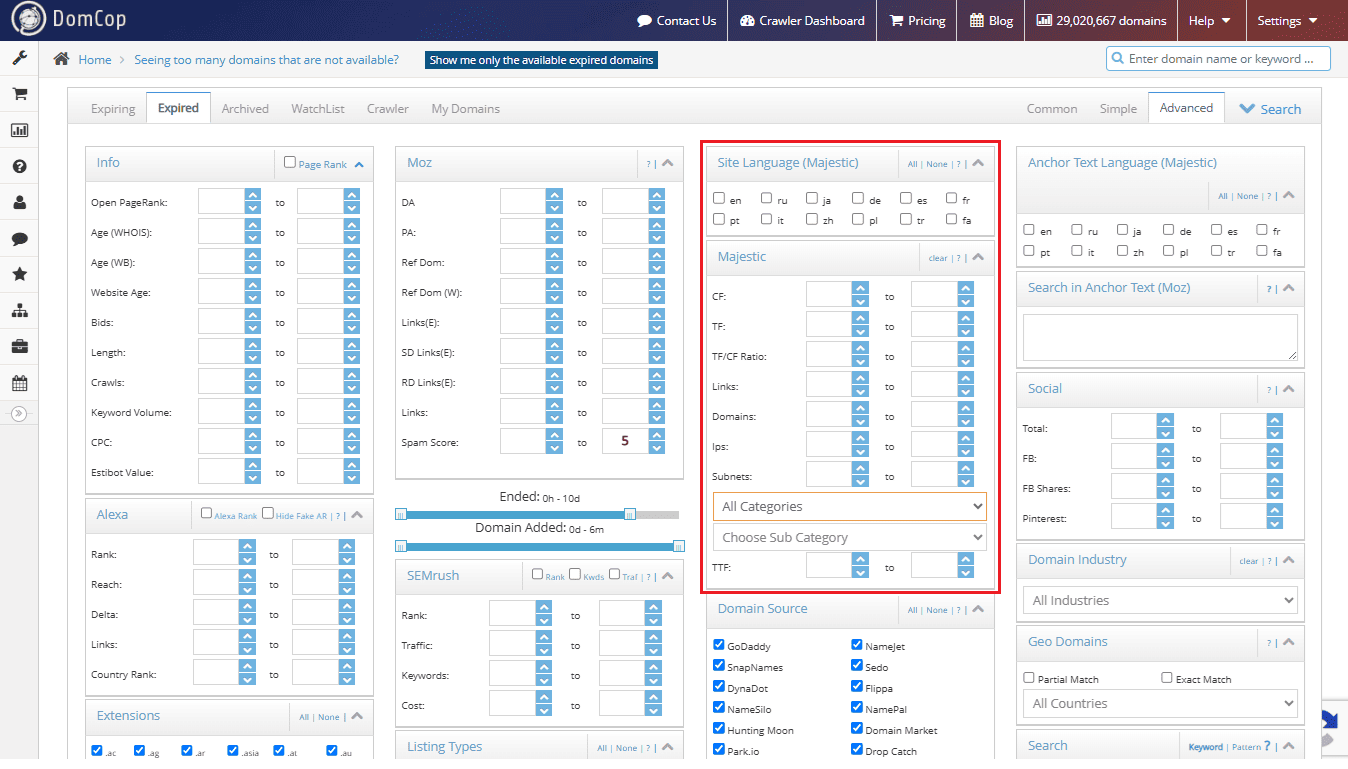Open the Help dropdown menu

1211,20
